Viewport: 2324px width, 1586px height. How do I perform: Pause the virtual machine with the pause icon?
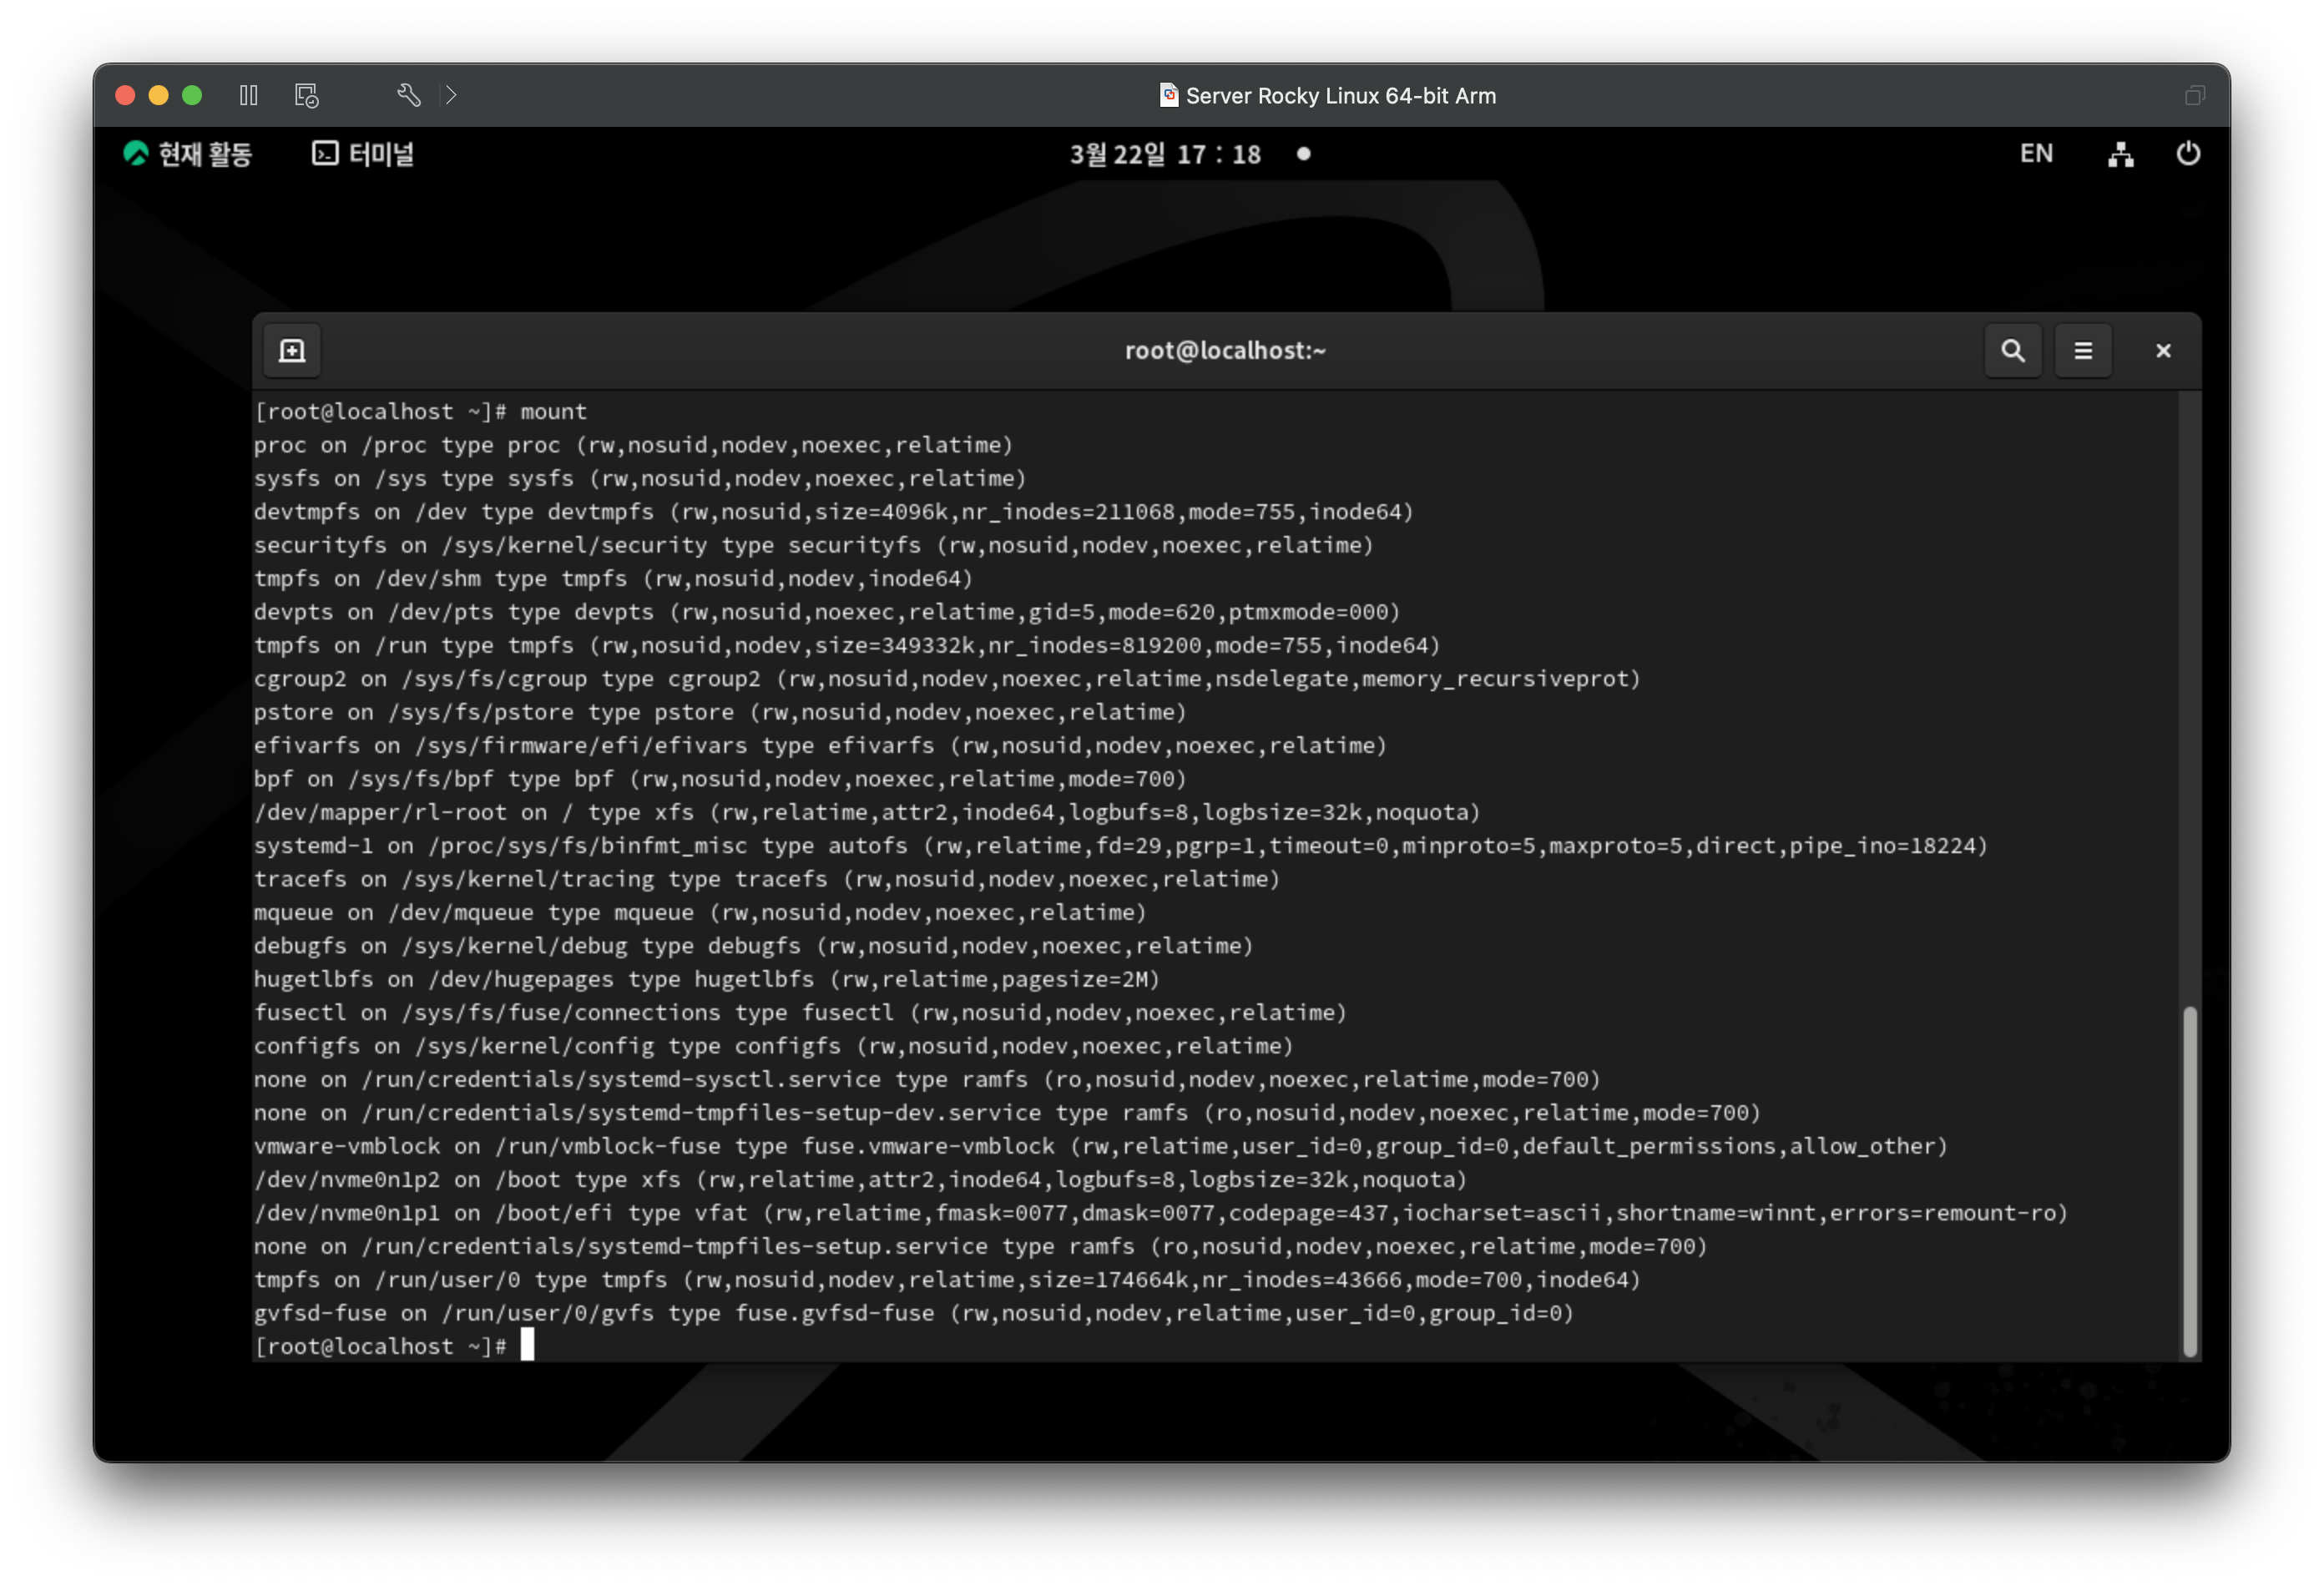coord(249,95)
